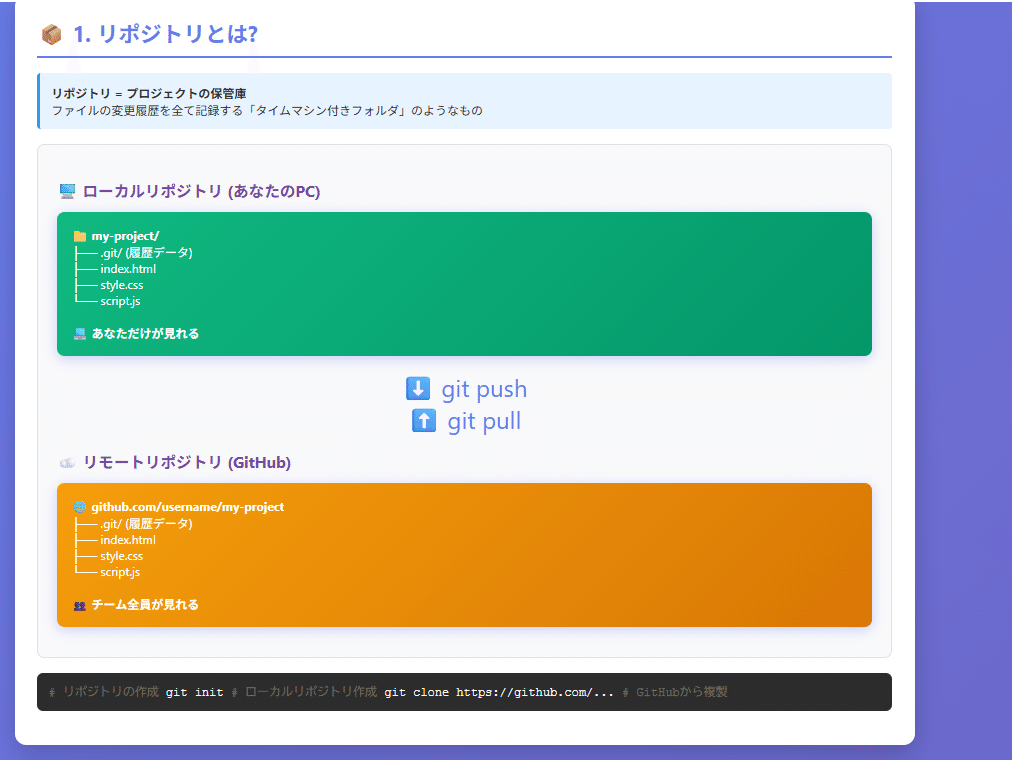
Task: Click the blue down-arrow icon beside git push
Action: tap(417, 388)
